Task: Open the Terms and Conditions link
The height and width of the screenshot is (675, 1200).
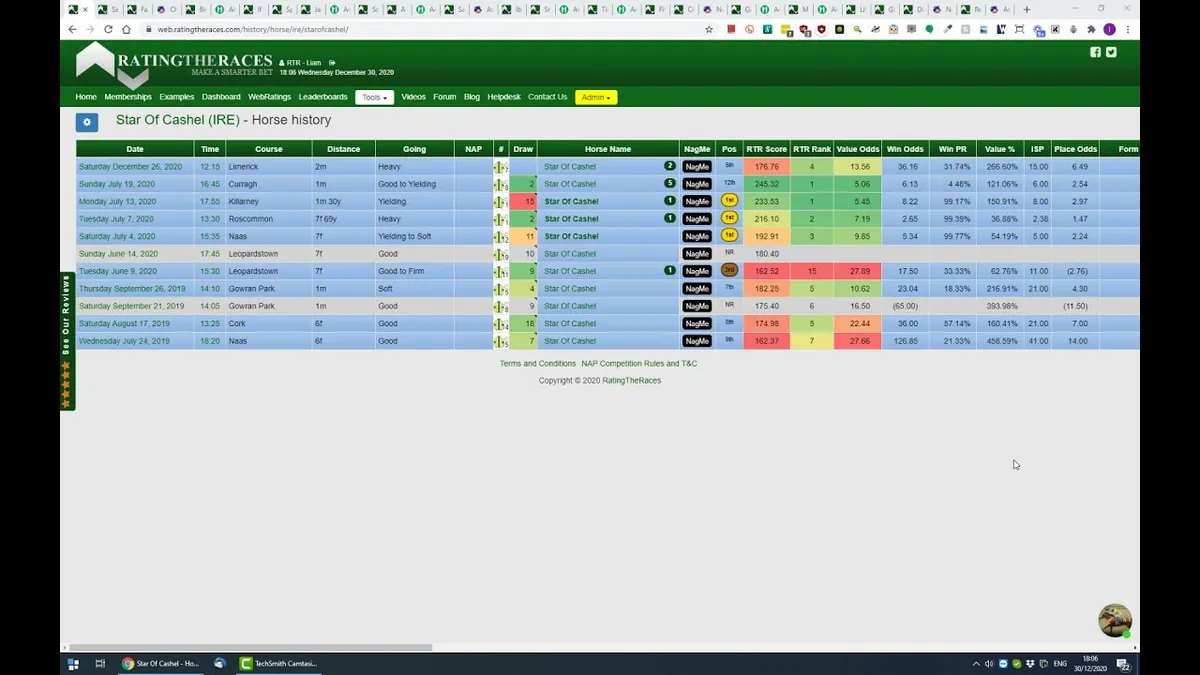Action: [538, 363]
